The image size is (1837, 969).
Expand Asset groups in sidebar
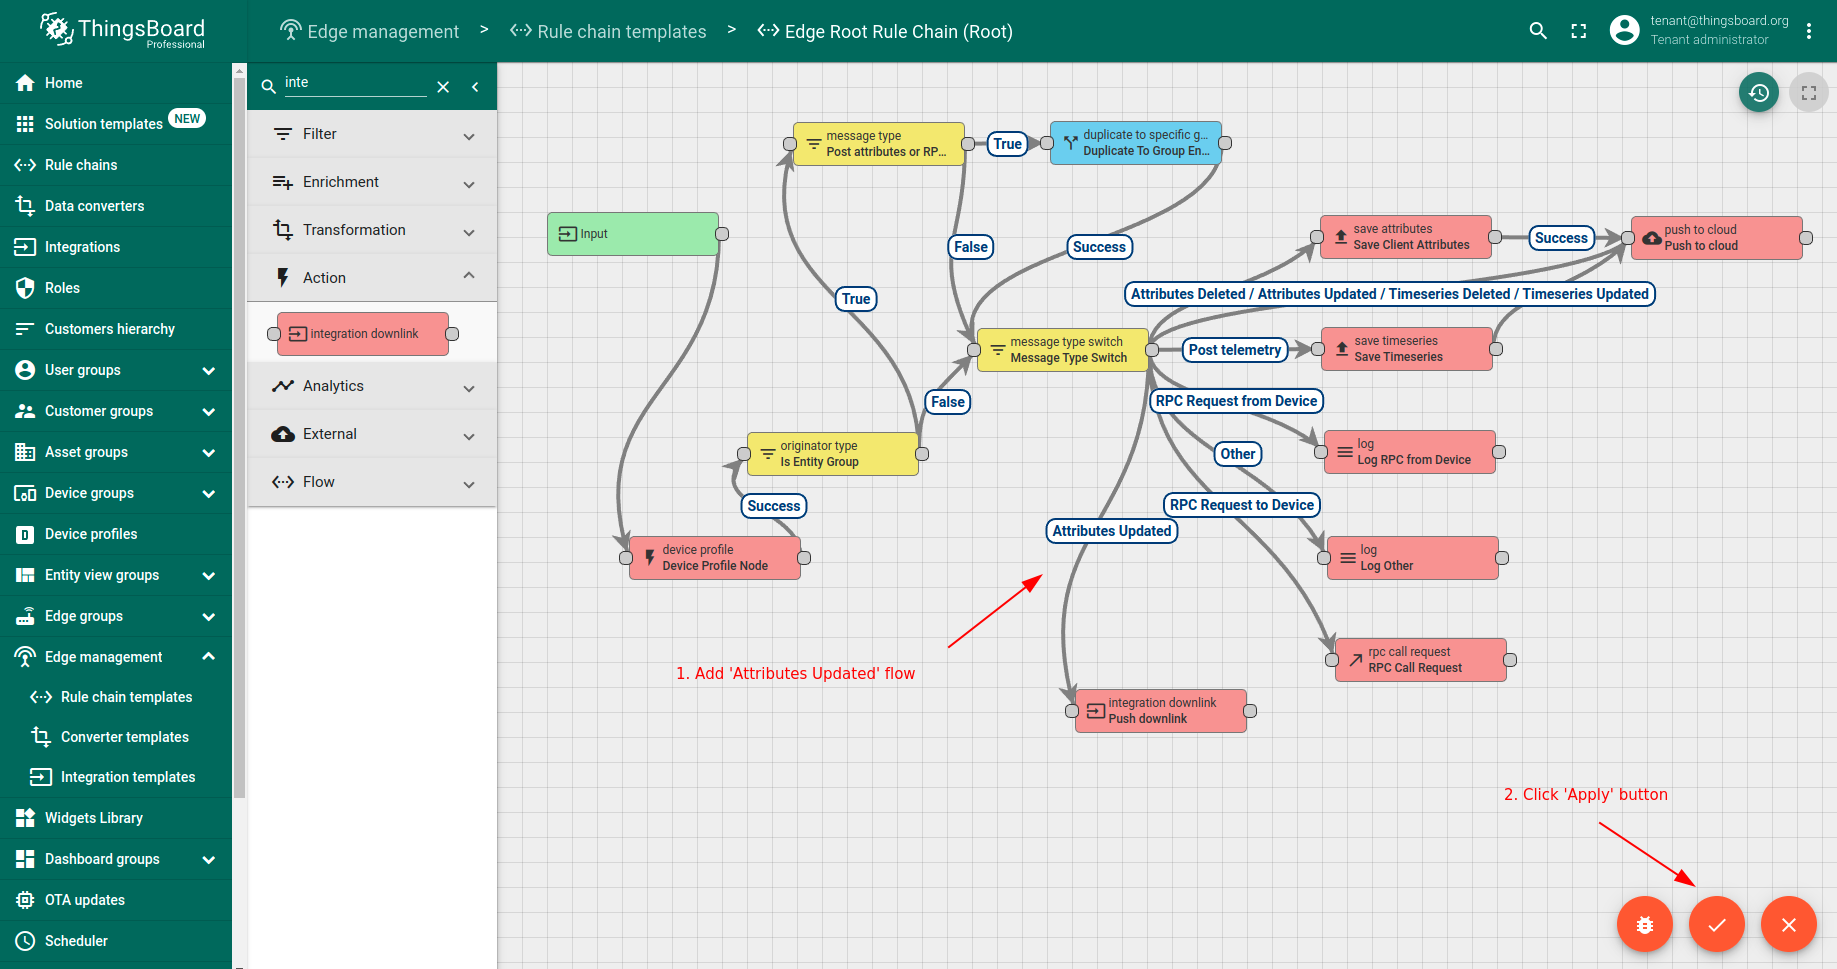coord(209,452)
